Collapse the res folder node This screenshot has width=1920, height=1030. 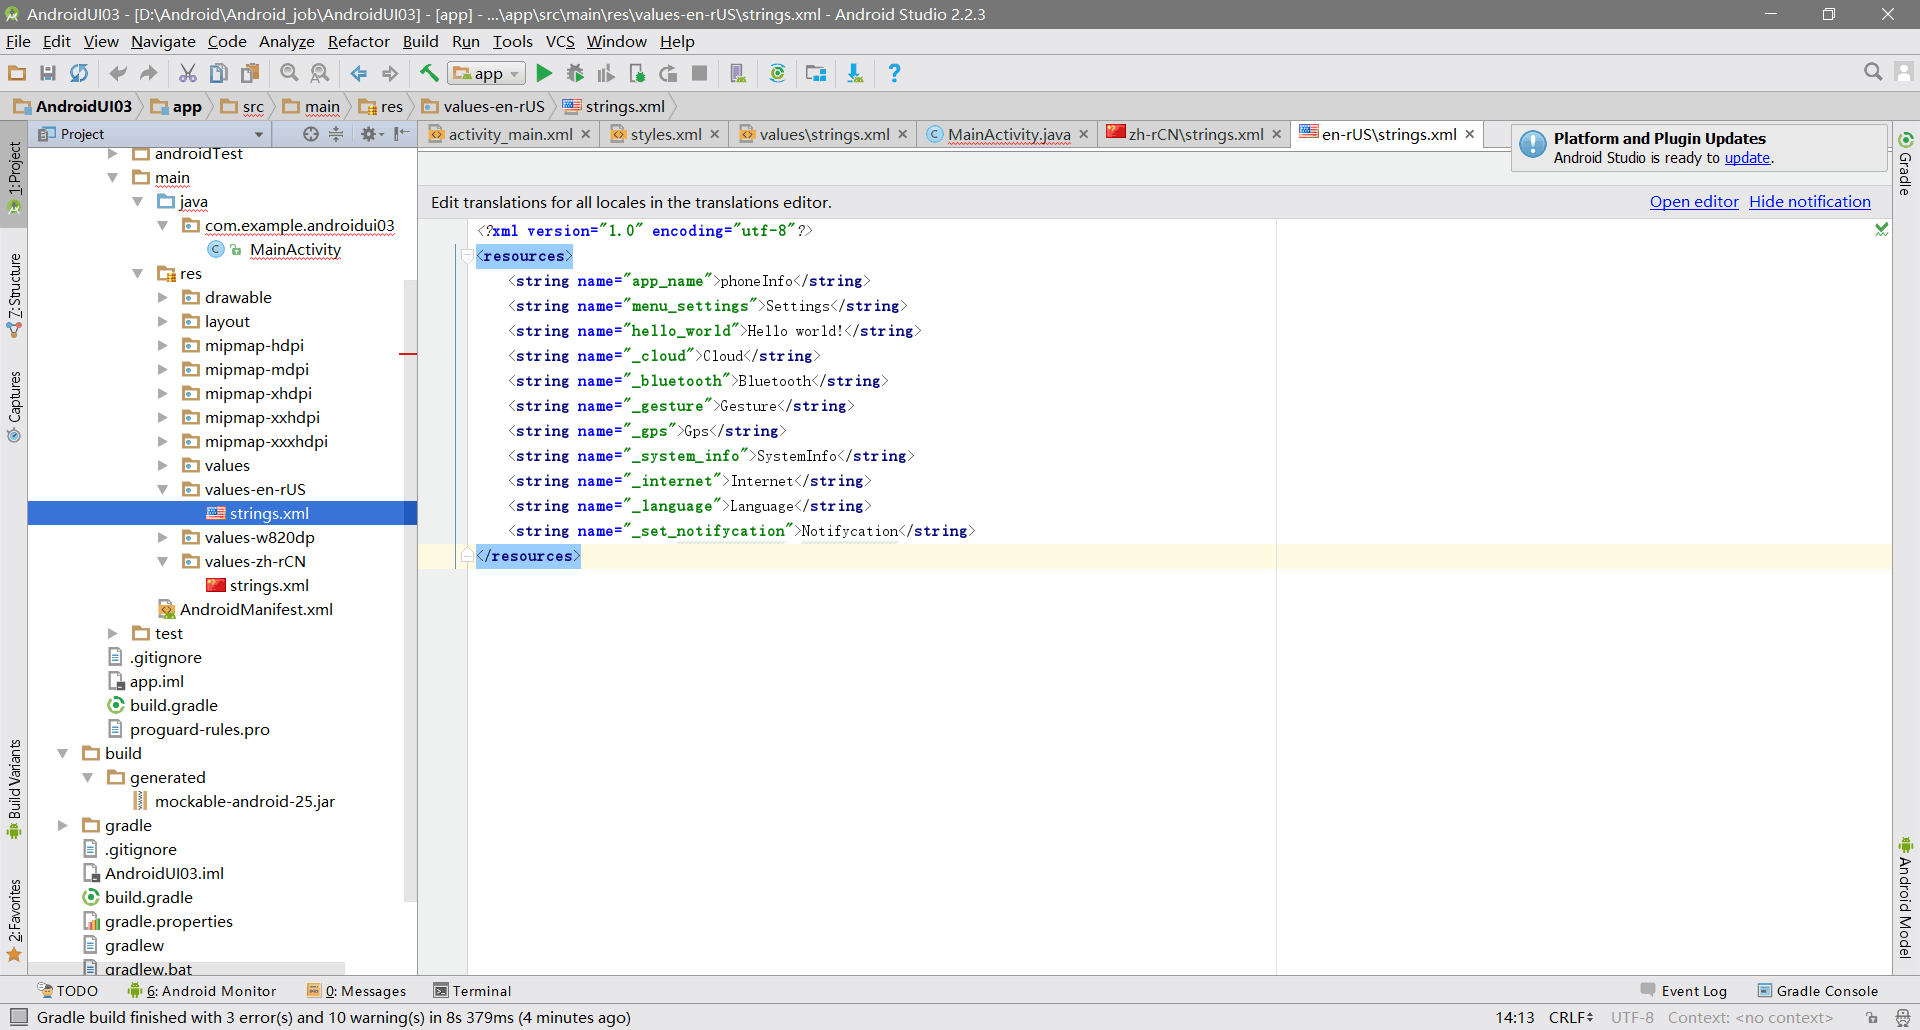coord(138,274)
